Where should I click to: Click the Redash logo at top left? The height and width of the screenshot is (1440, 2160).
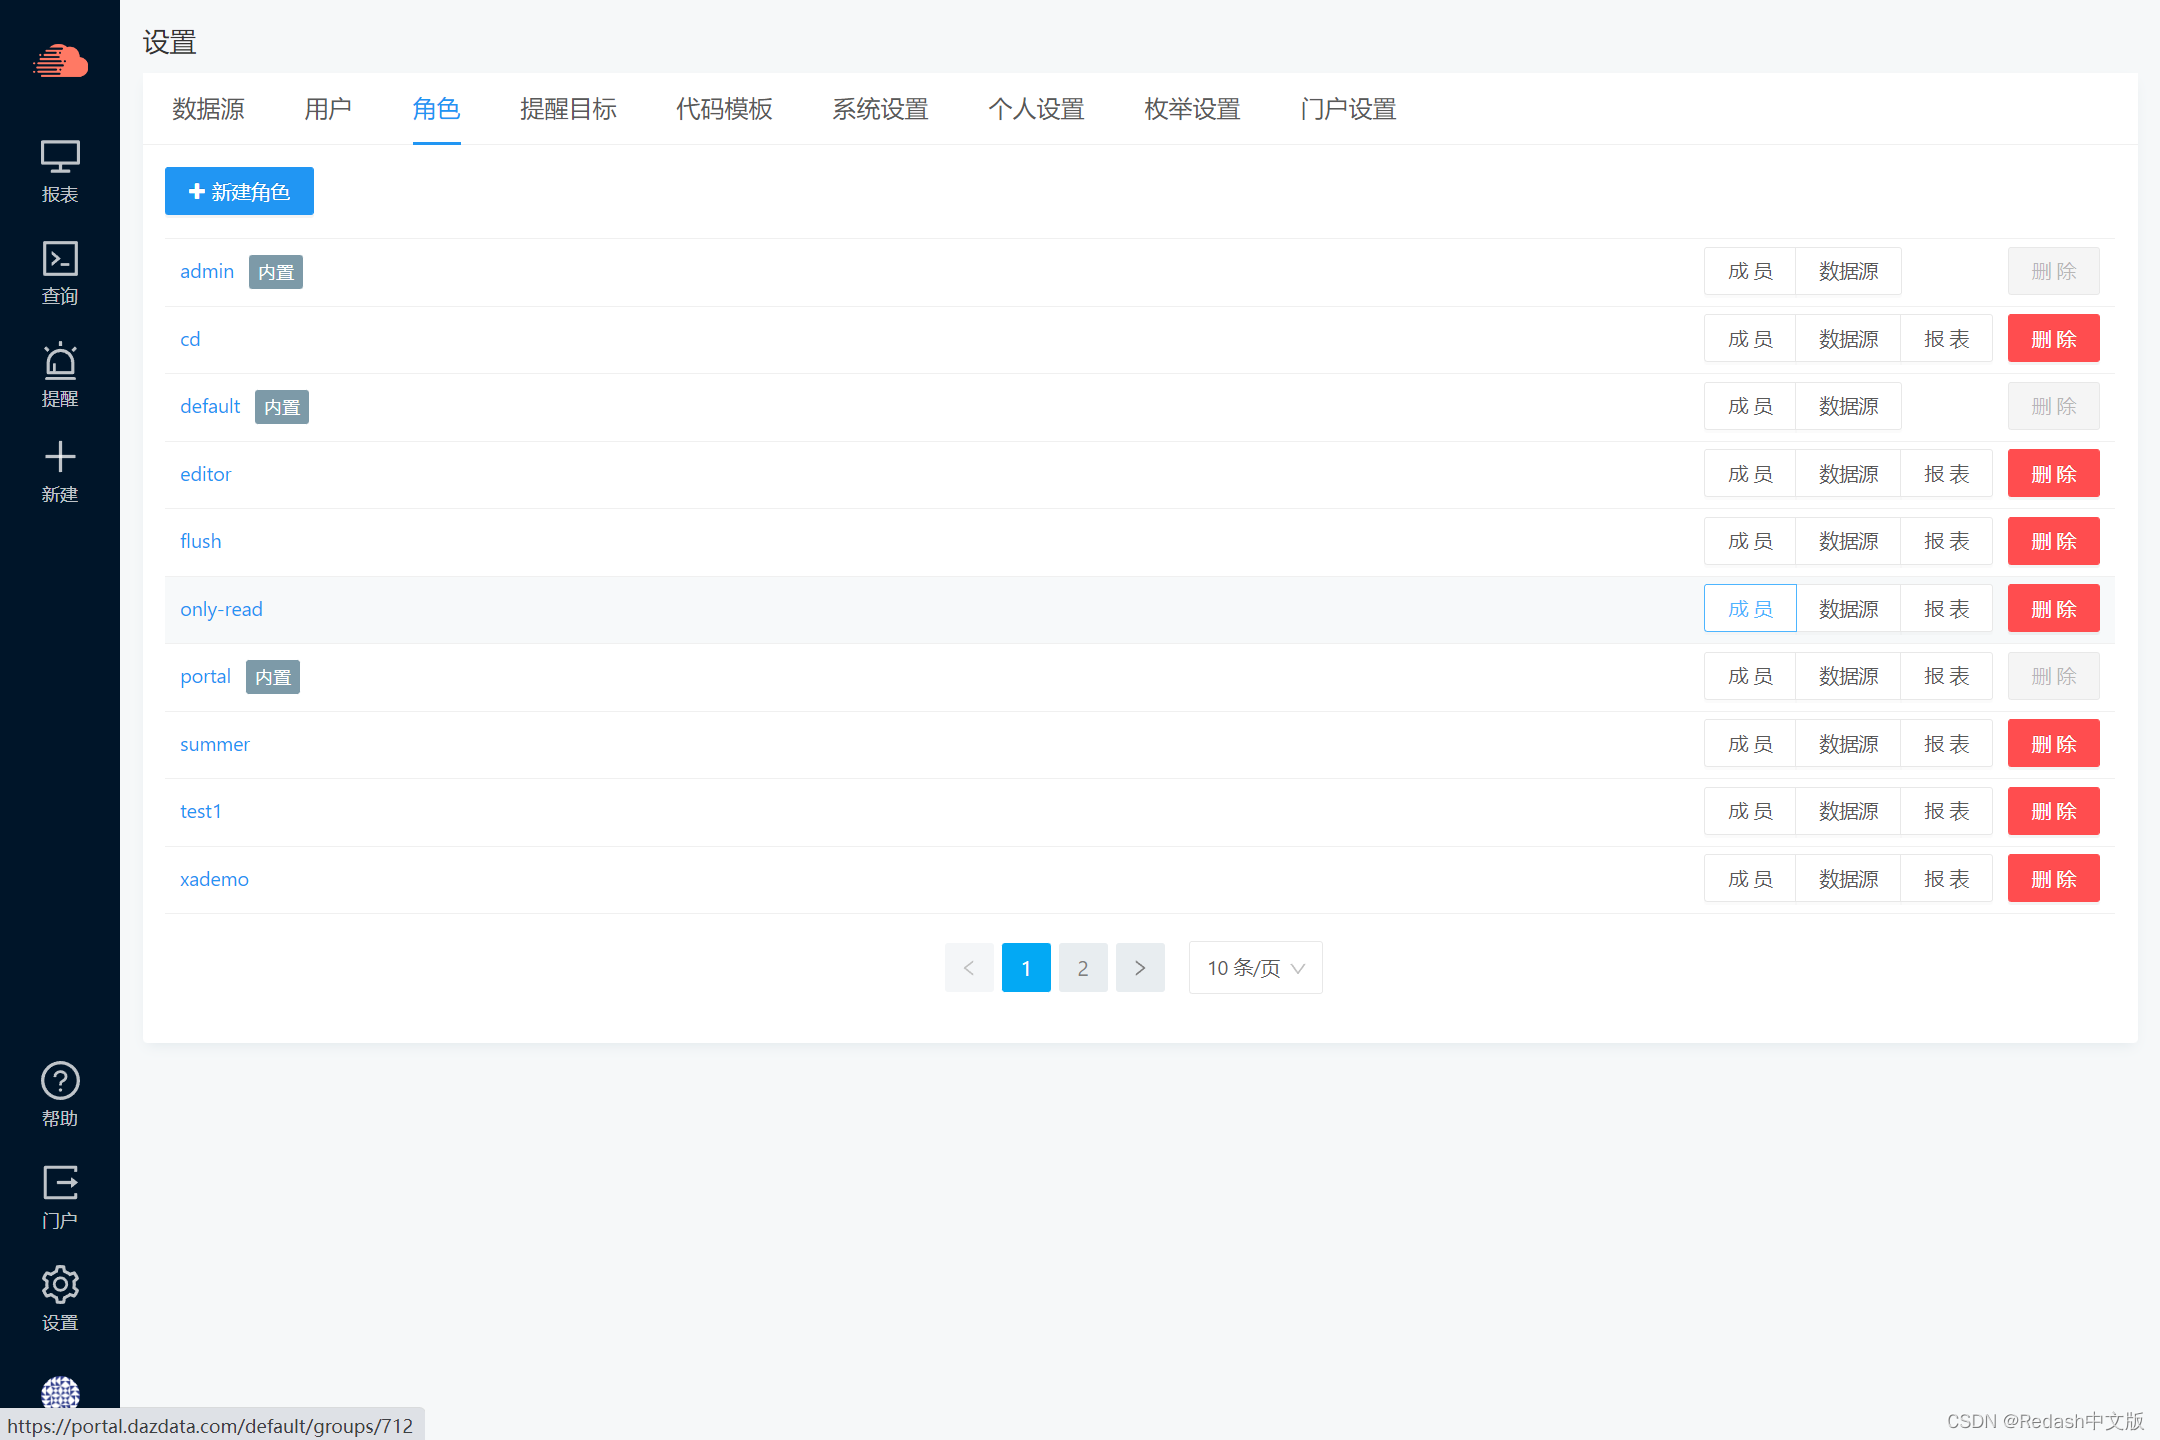tap(60, 62)
